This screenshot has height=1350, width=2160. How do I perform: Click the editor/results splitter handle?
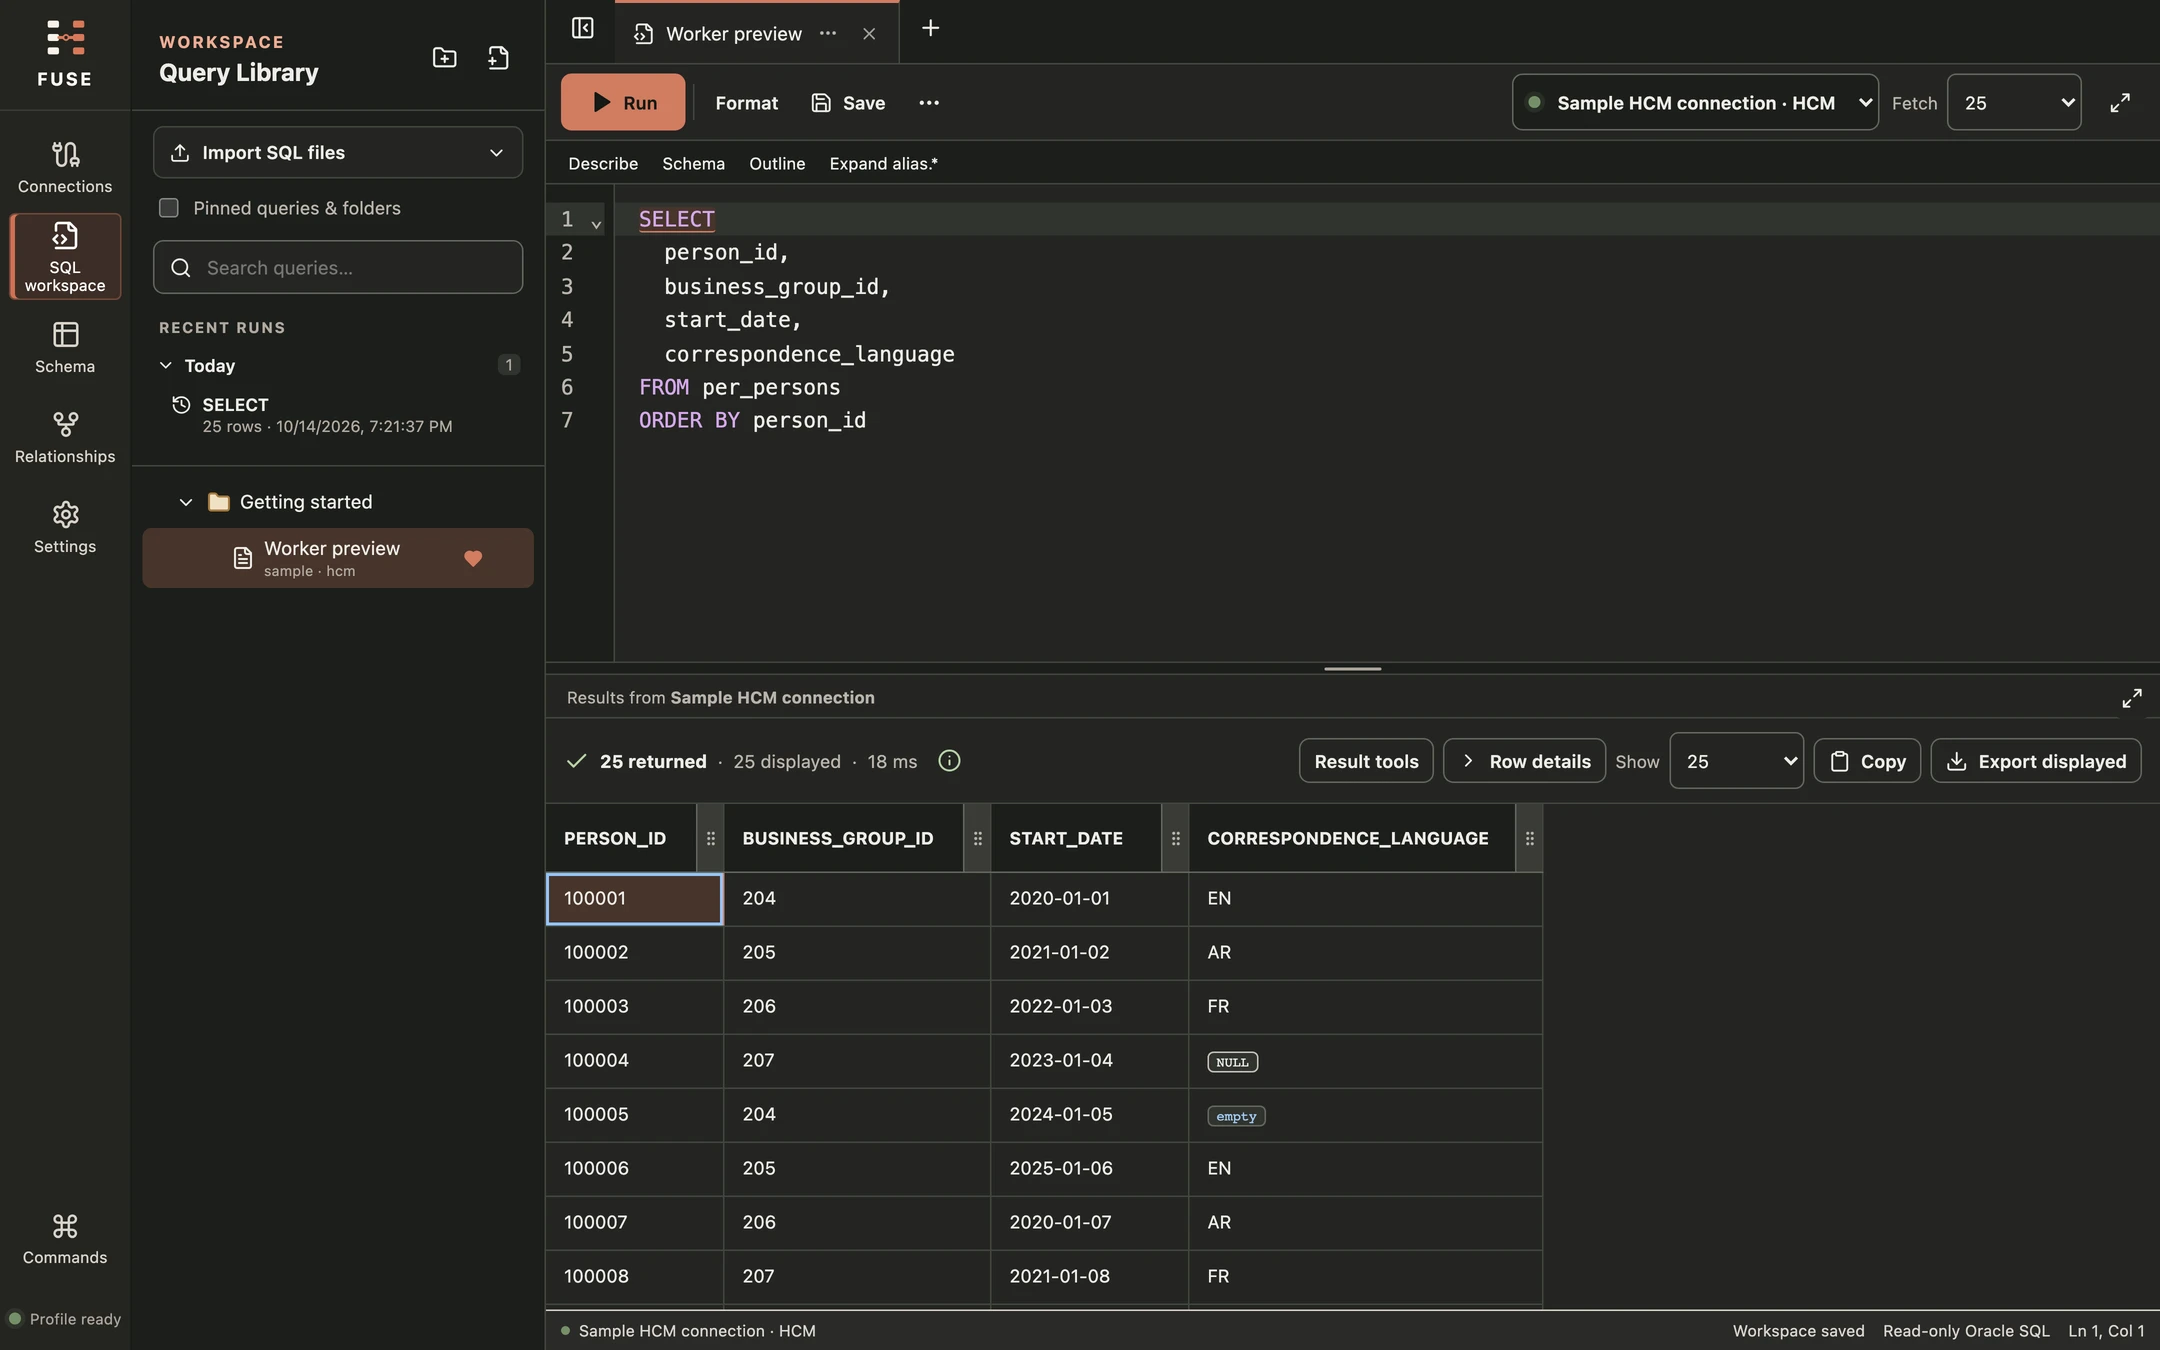[x=1352, y=668]
